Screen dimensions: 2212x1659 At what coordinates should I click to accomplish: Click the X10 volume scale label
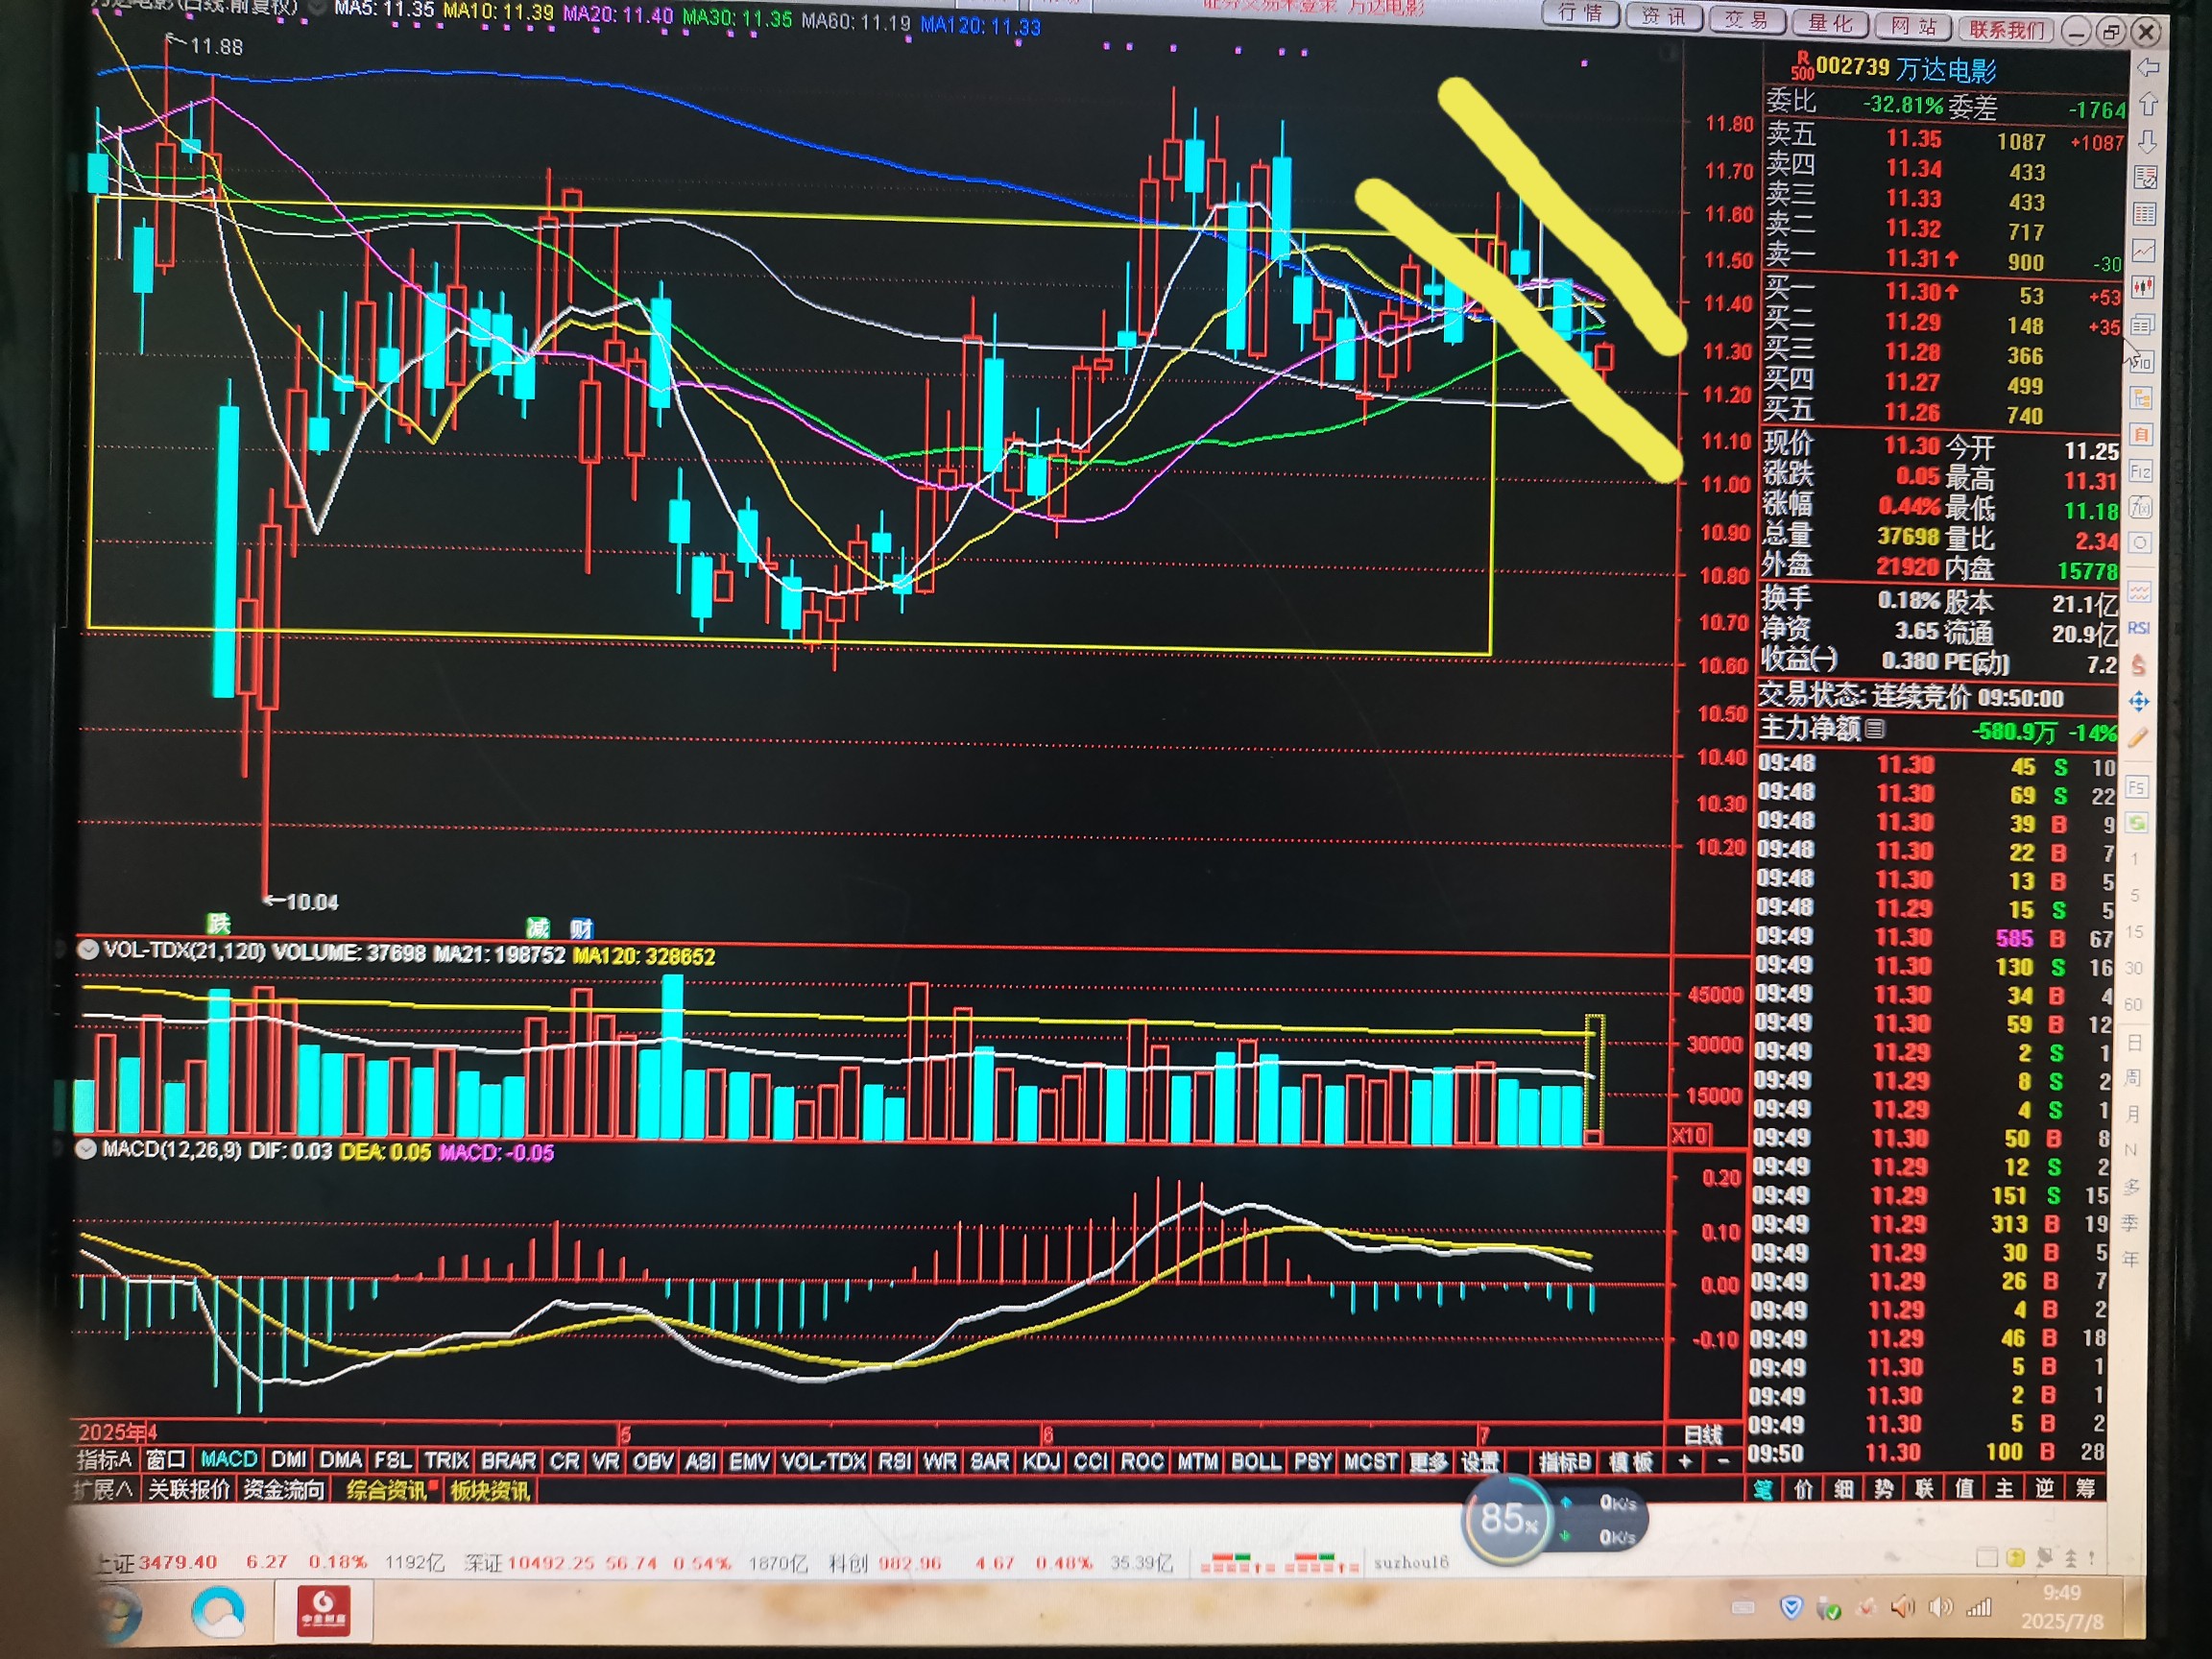(1690, 1135)
